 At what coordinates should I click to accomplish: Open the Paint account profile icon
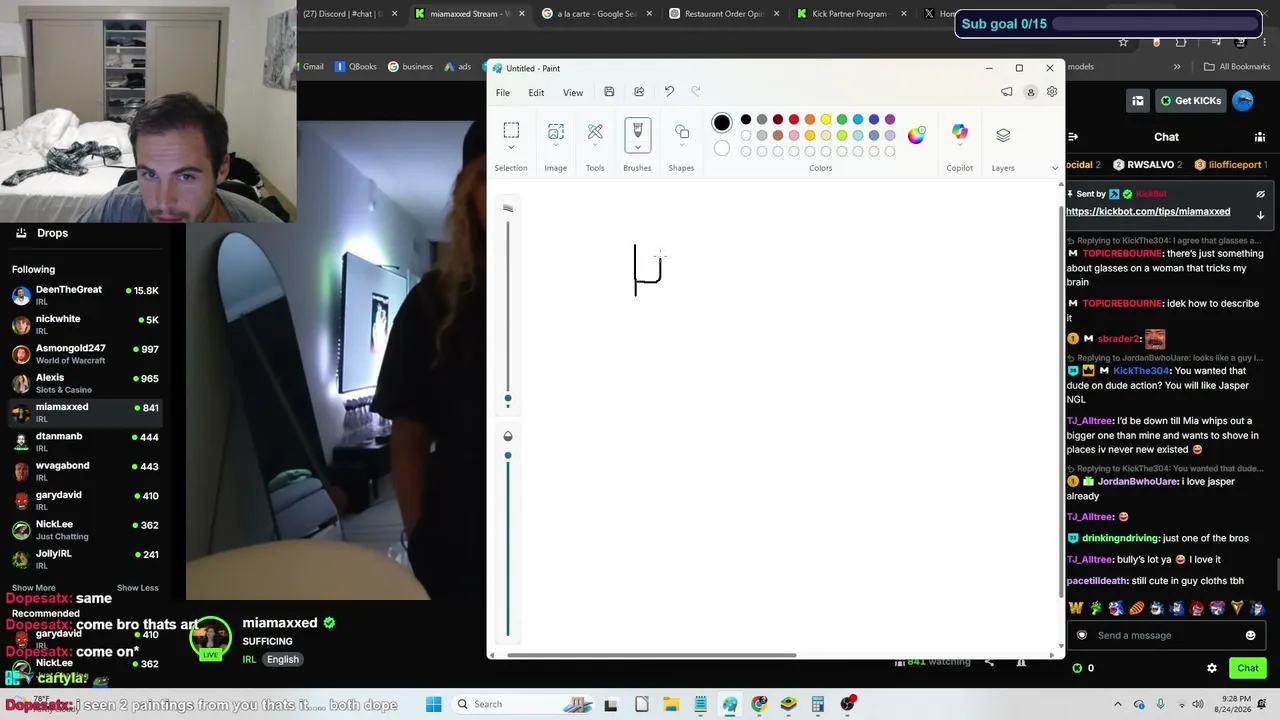coord(1030,92)
